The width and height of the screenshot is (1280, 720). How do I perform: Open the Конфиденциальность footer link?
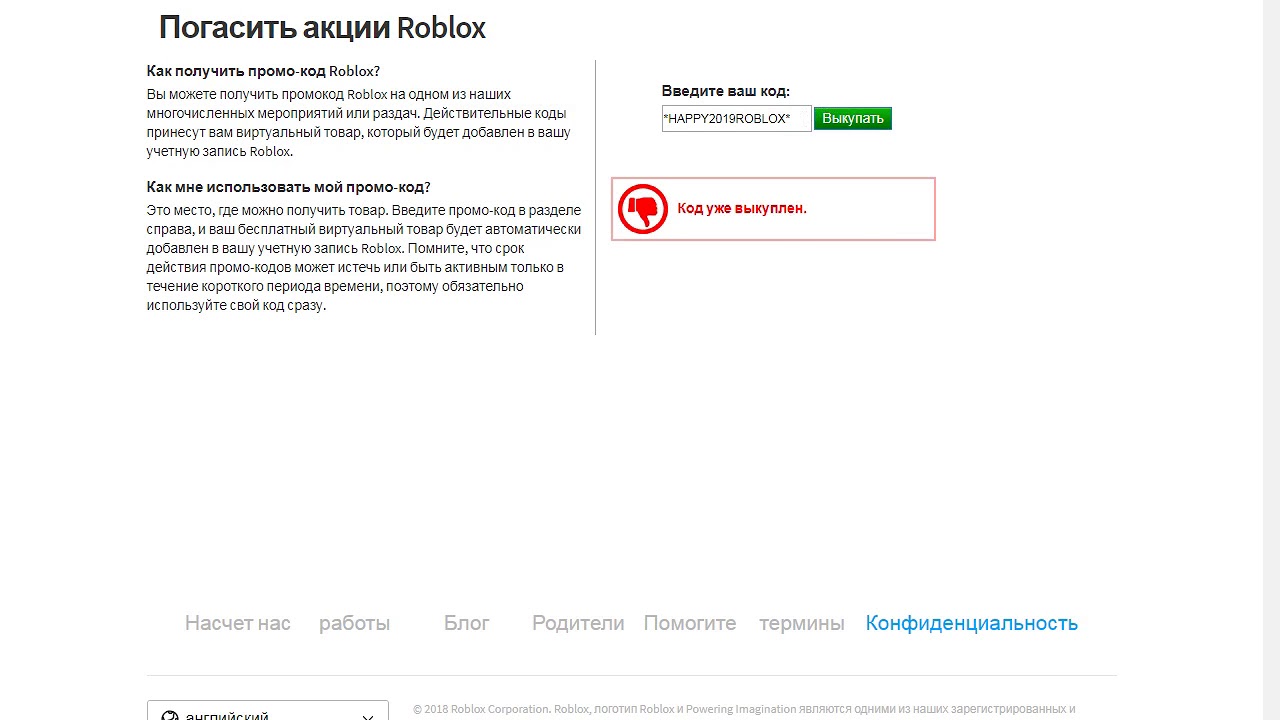point(972,623)
